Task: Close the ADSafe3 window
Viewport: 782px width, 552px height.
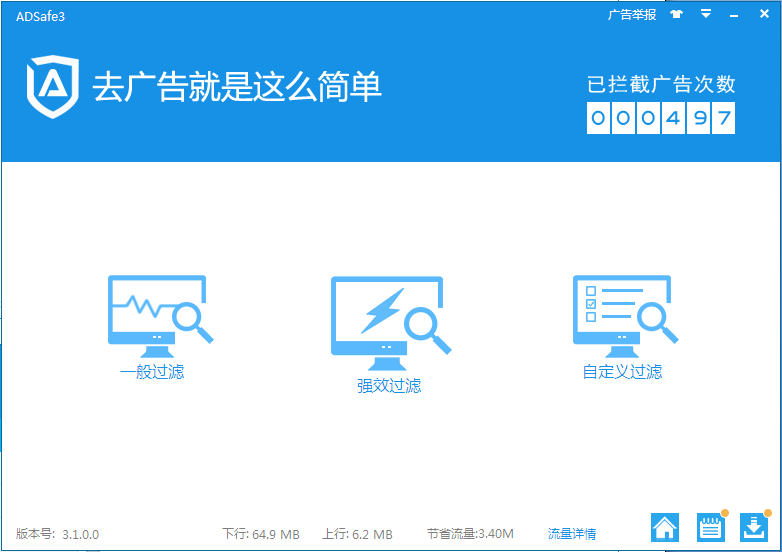Action: pyautogui.click(x=764, y=14)
